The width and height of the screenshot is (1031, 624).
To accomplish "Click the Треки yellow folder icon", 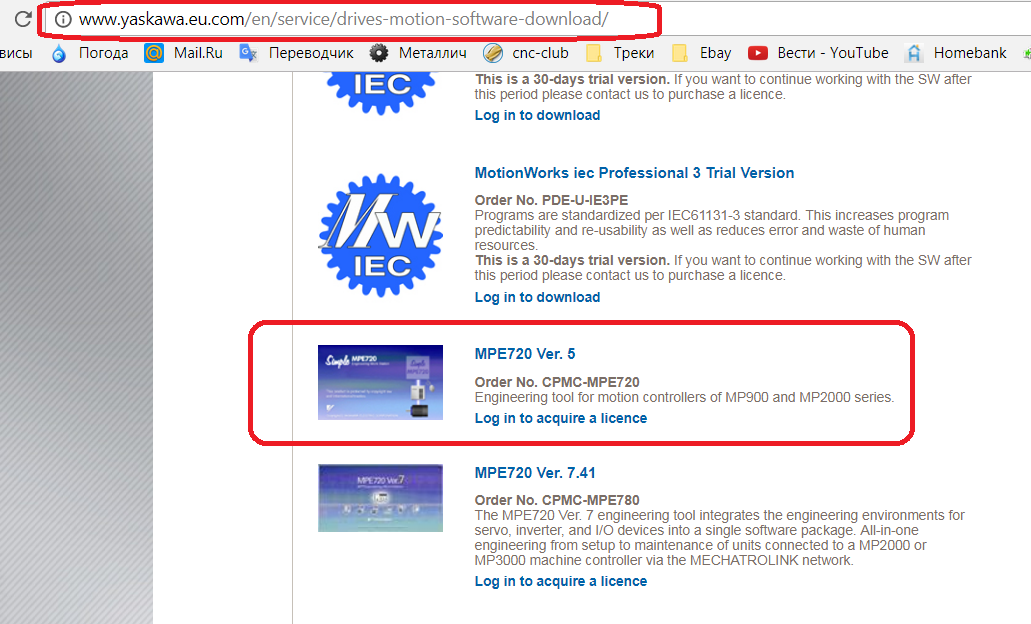I will click(x=594, y=53).
